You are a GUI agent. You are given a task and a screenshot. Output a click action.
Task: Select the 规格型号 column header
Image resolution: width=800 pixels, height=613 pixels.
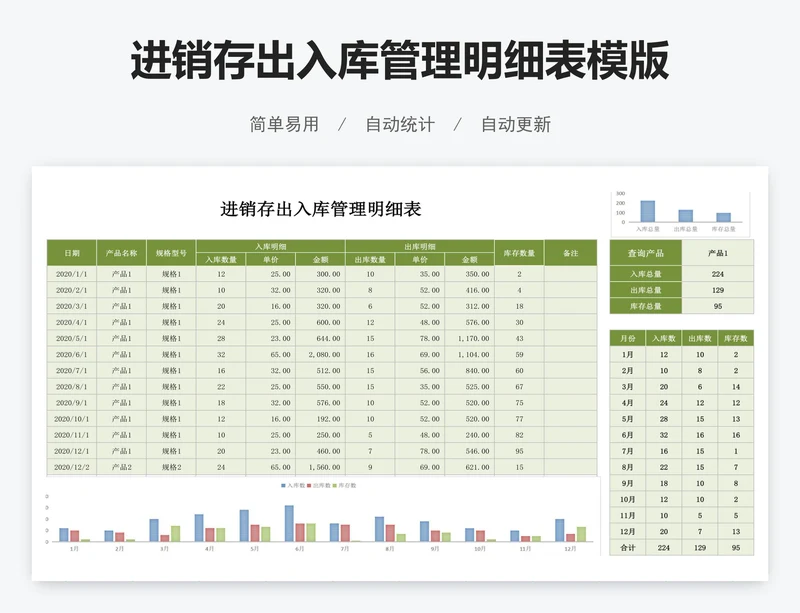point(171,253)
